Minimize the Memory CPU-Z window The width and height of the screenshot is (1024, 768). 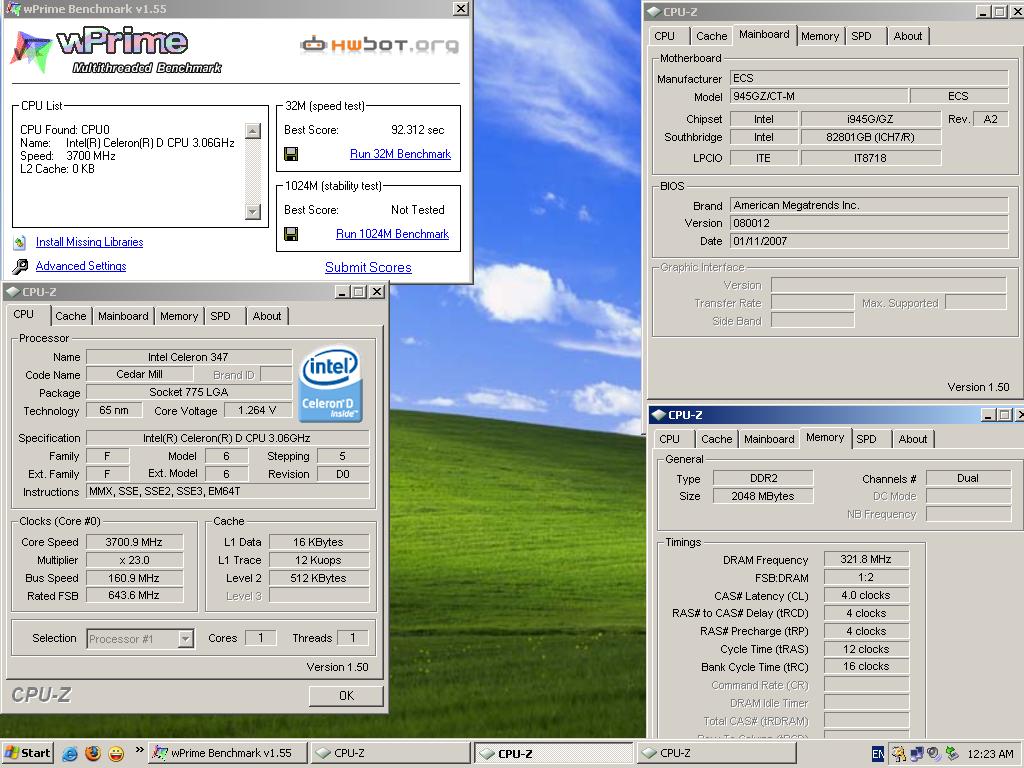click(x=989, y=415)
